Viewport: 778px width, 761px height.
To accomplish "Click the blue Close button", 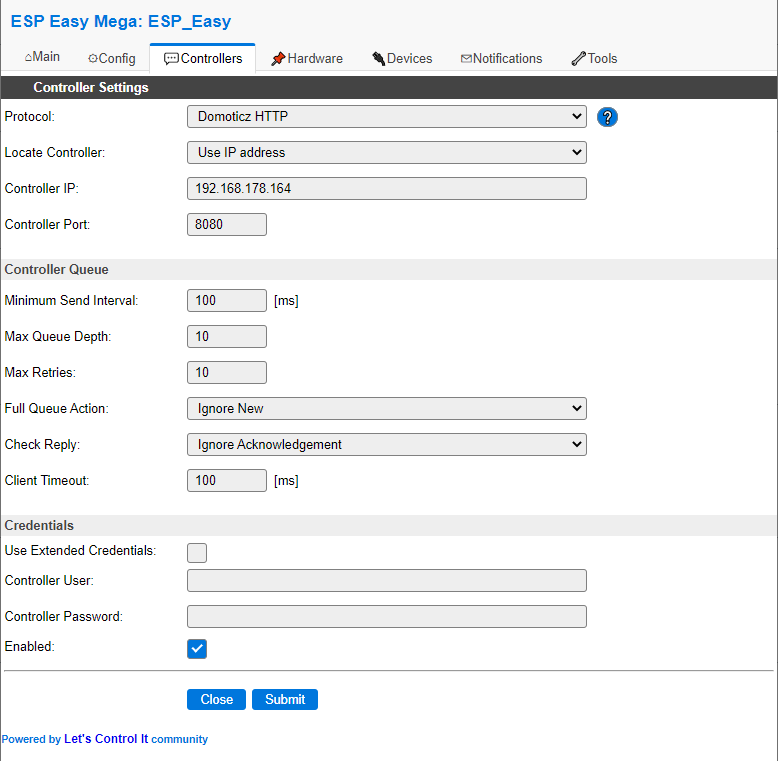I will (216, 699).
